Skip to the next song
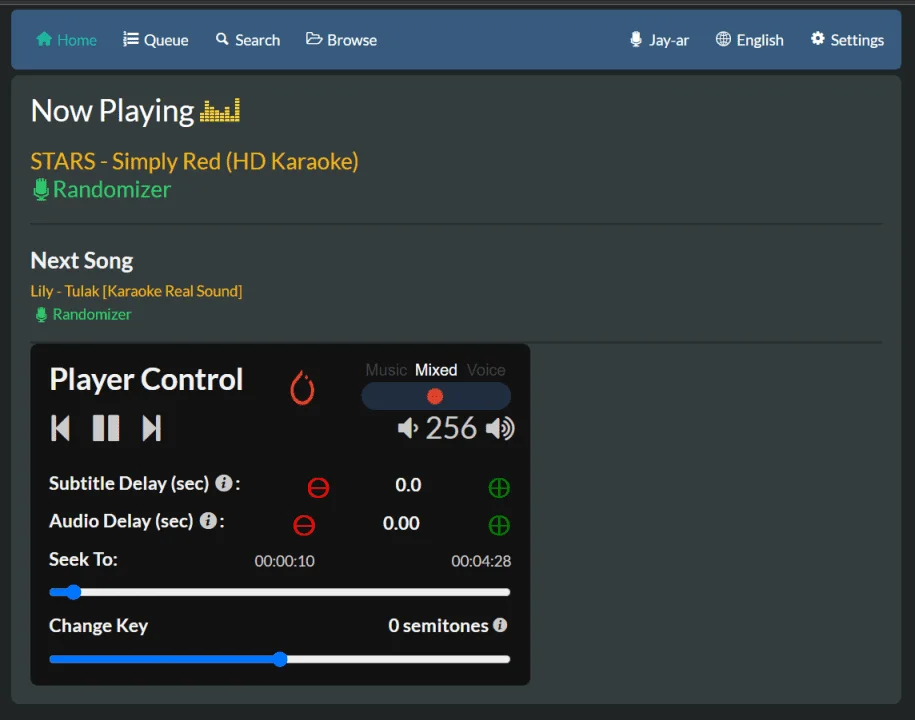The image size is (915, 720). click(x=152, y=428)
